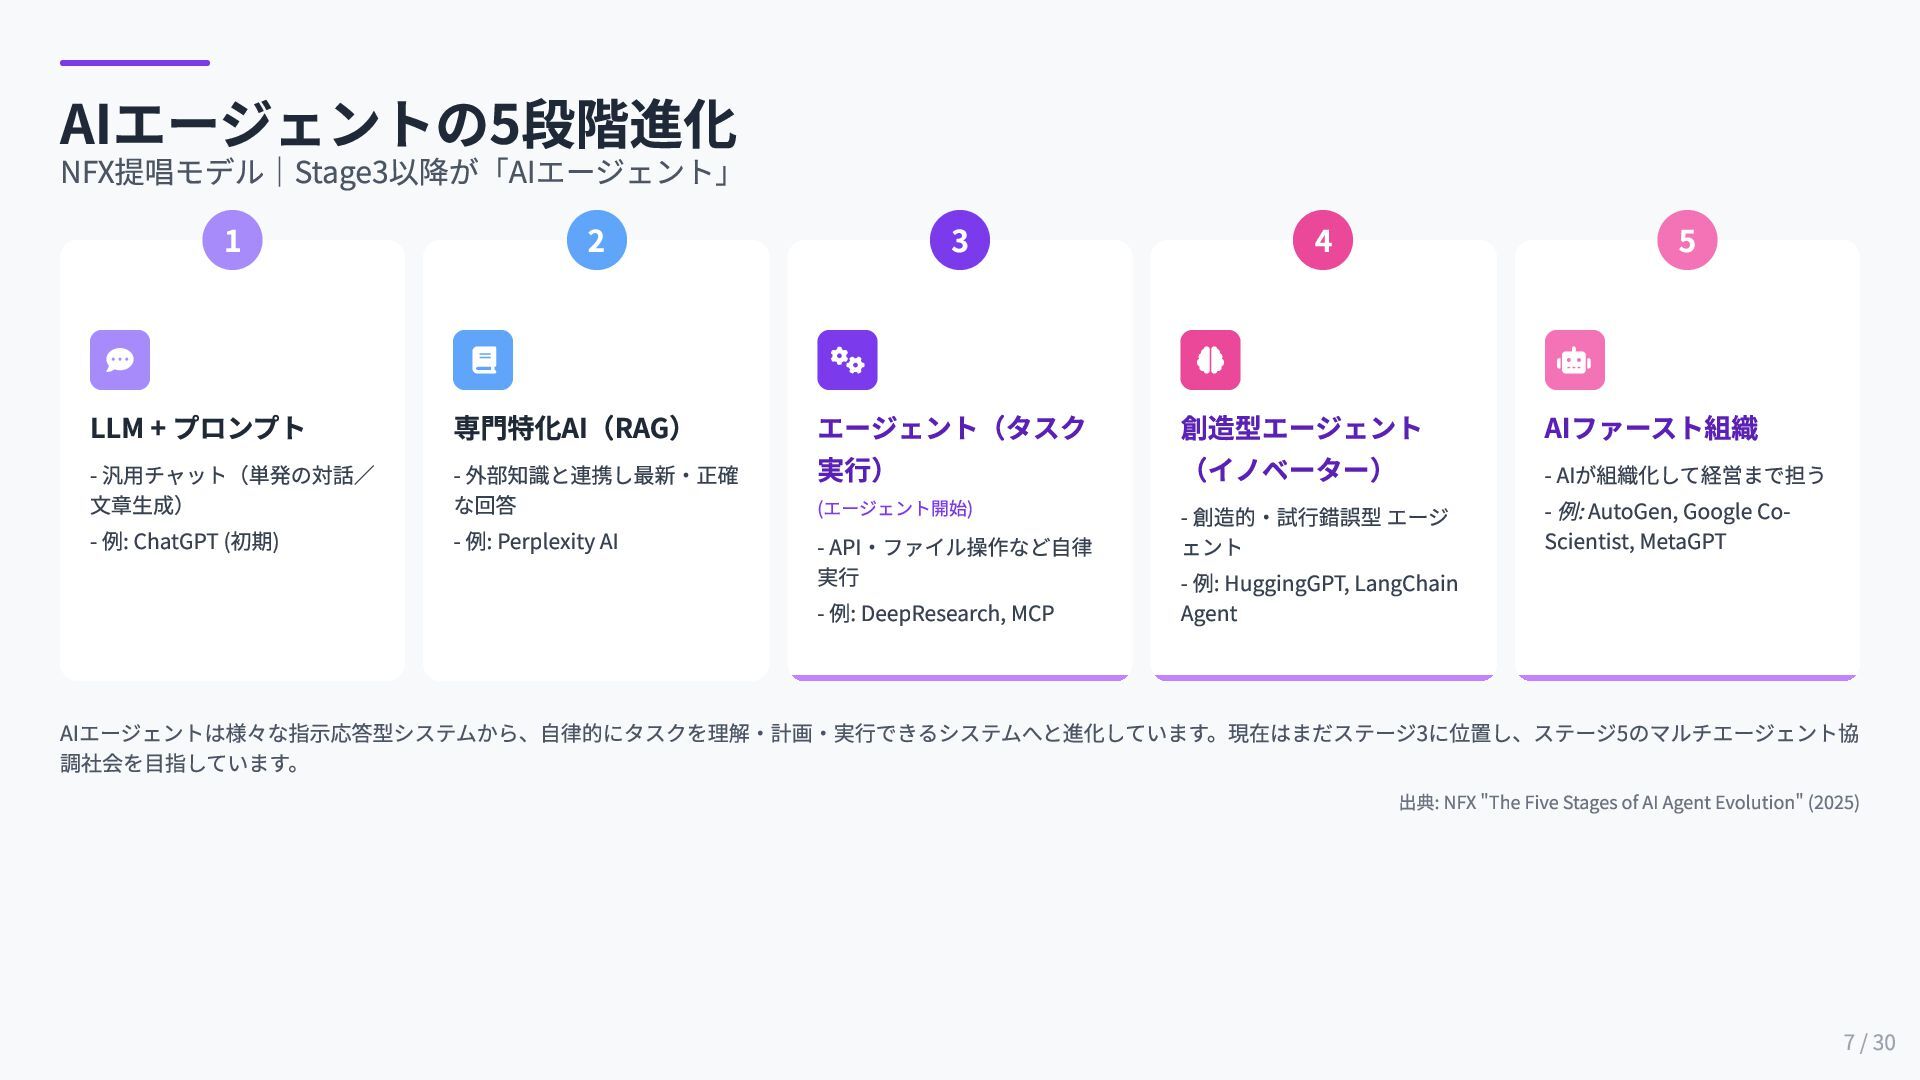The height and width of the screenshot is (1080, 1920).
Task: Click the heading エージェント（タスク実行）
Action: pyautogui.click(x=951, y=449)
